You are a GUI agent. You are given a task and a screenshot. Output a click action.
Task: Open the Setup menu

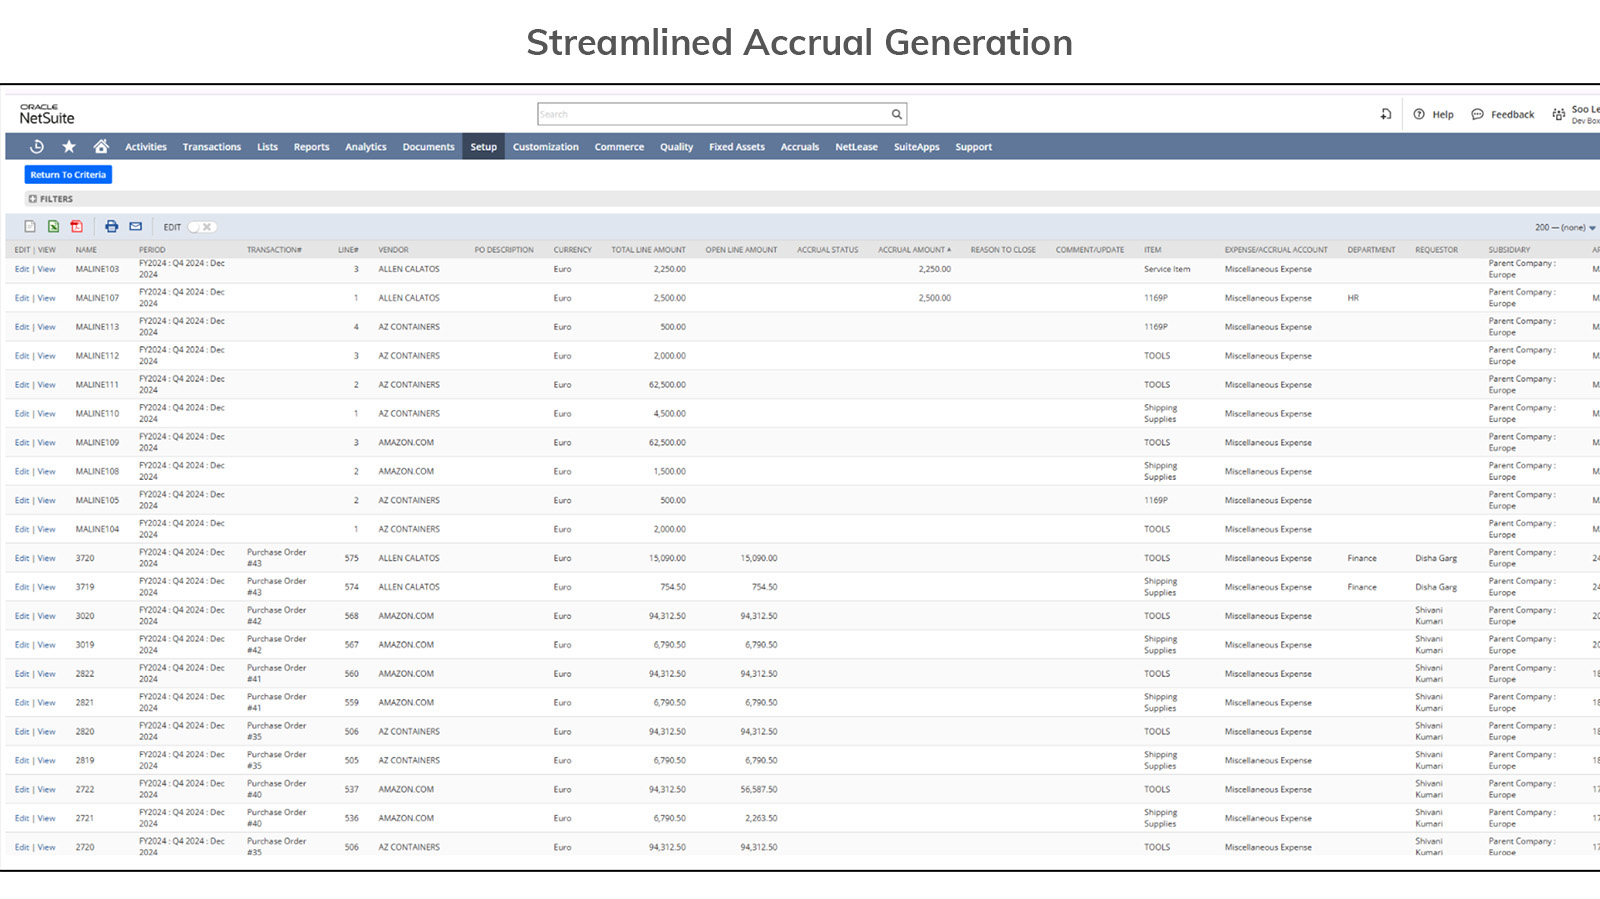click(x=483, y=147)
